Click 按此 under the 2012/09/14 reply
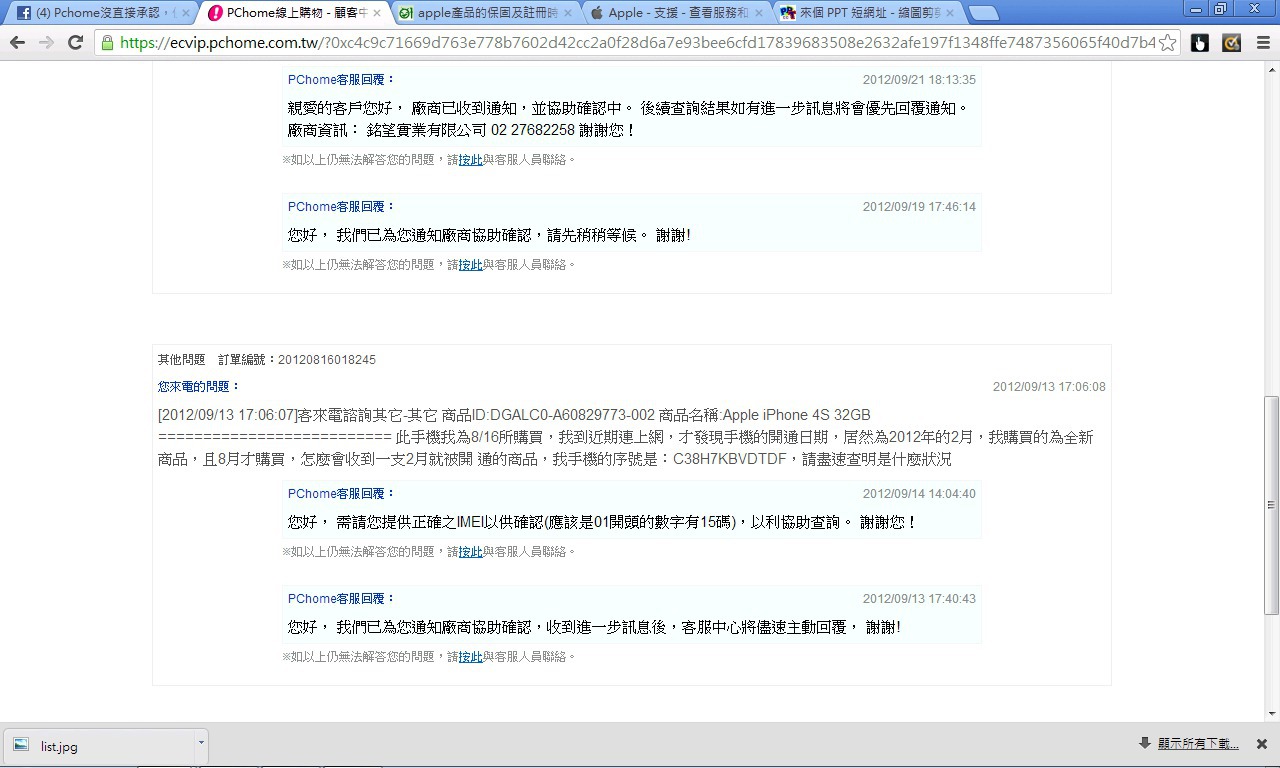Viewport: 1280px width, 768px height. coord(470,552)
